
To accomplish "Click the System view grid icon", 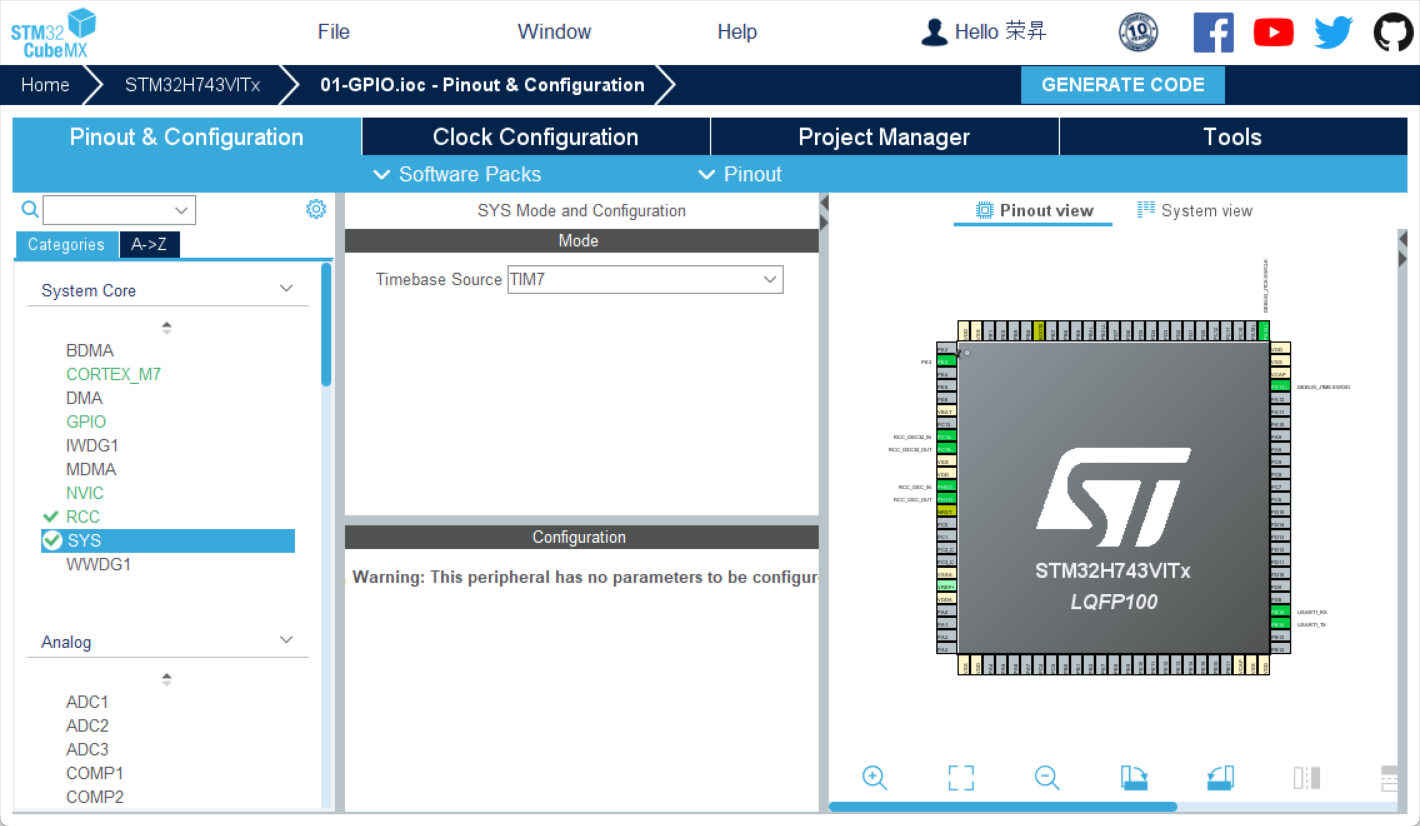I will (1146, 210).
